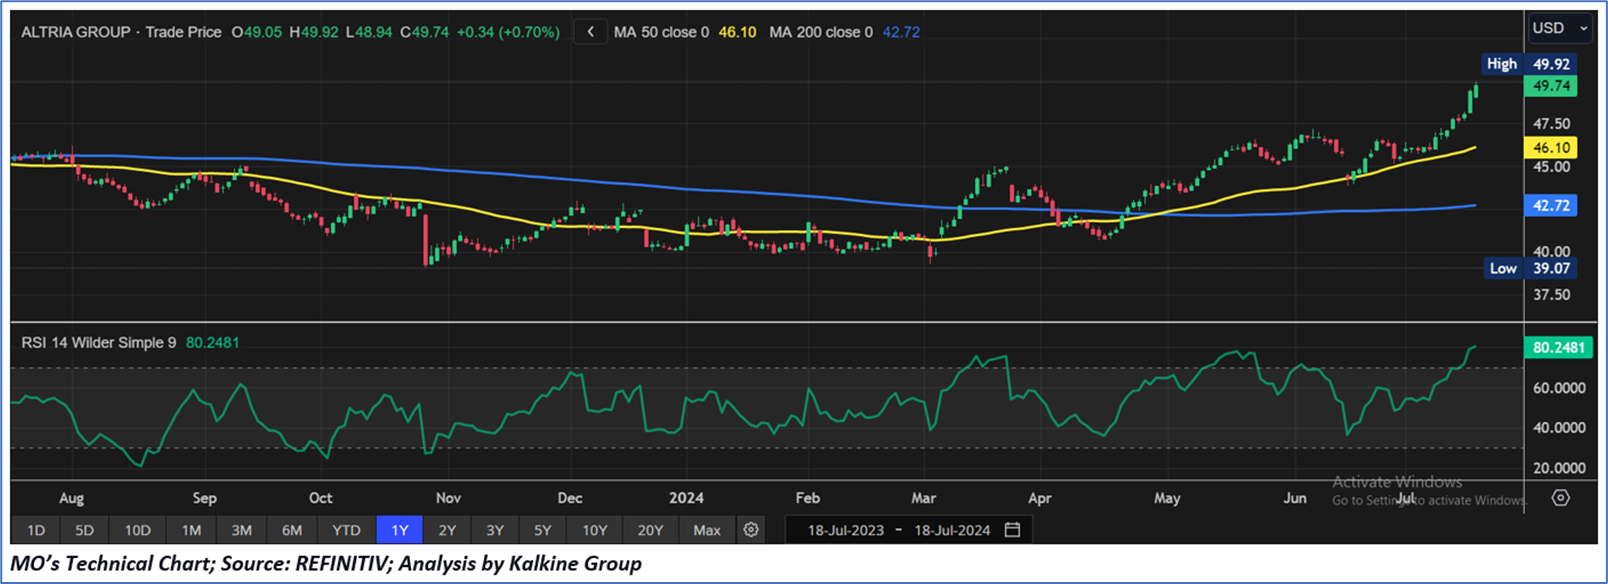Open the USD currency dropdown
Image resolution: width=1608 pixels, height=584 pixels.
point(1559,28)
